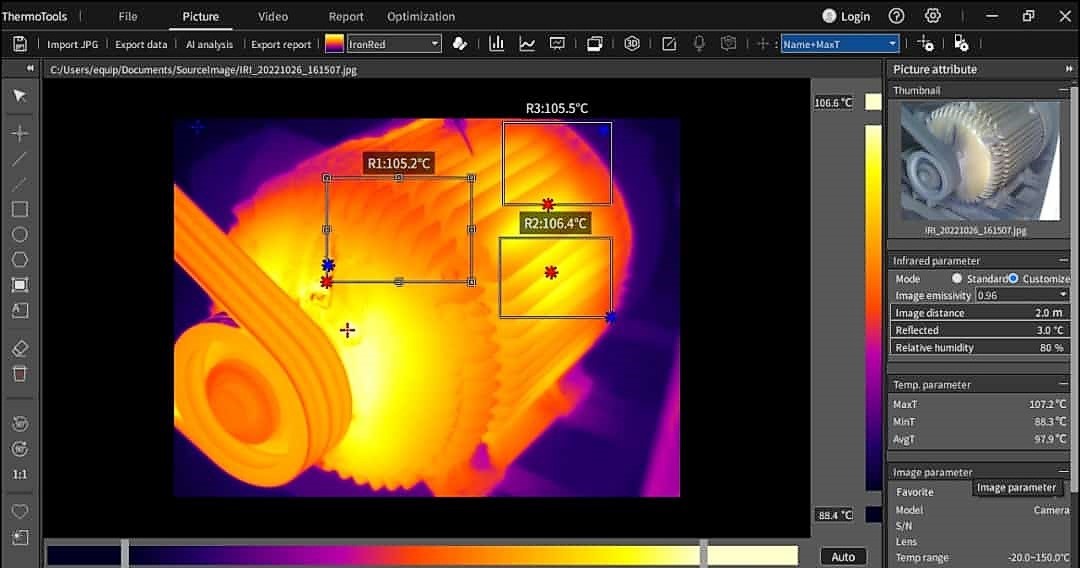Collapse the Image parameter section
The height and width of the screenshot is (568, 1080).
1063,472
